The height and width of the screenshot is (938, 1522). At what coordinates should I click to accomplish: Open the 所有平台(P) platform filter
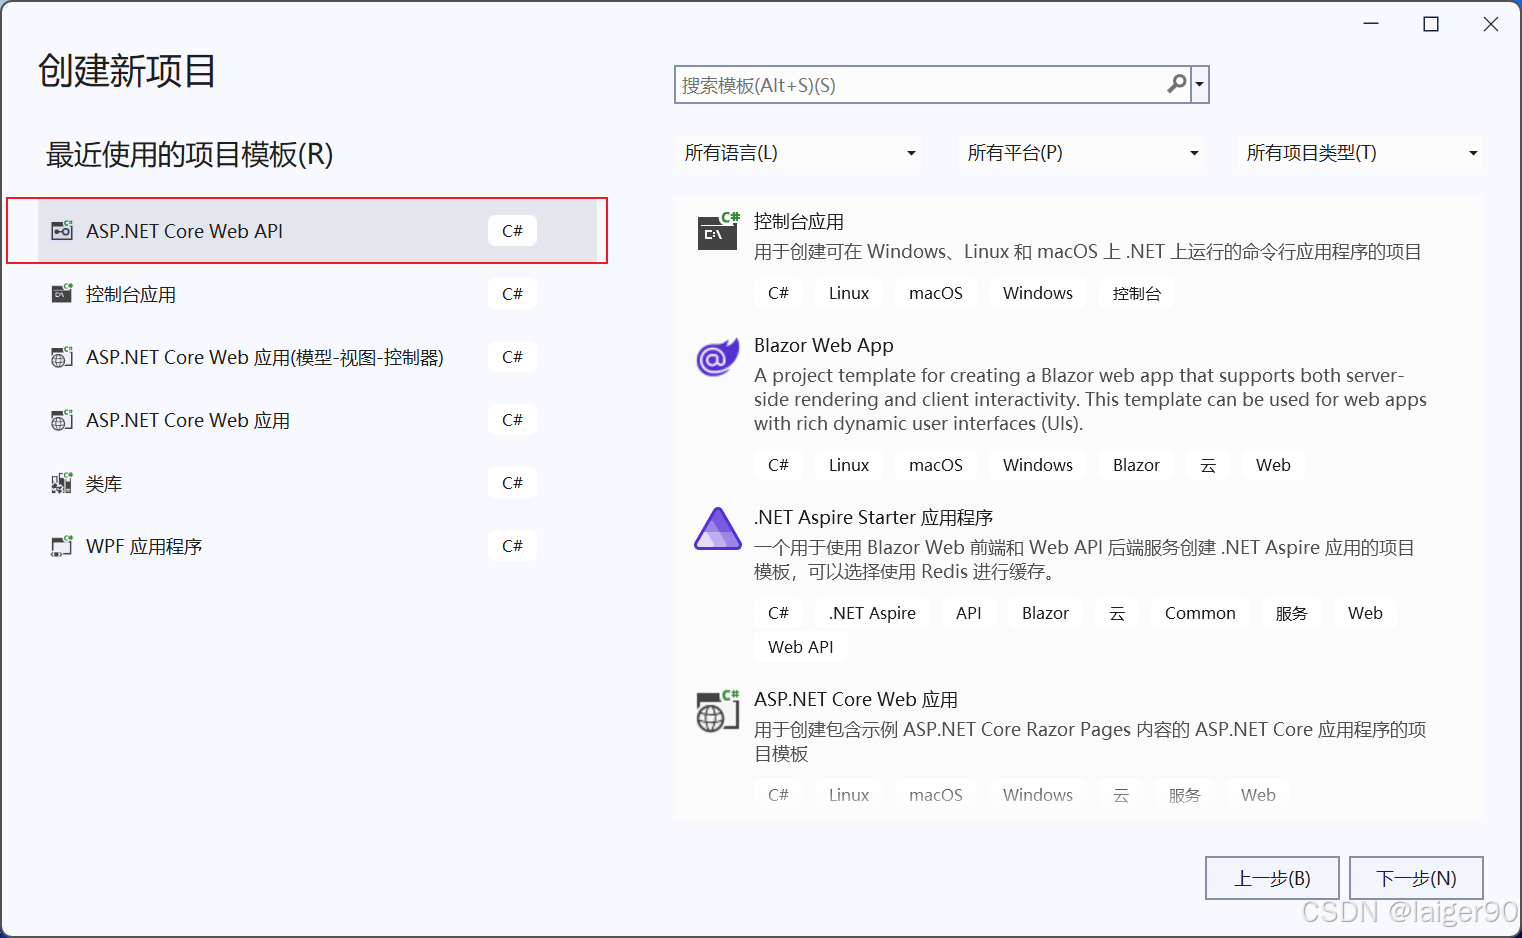pos(1081,153)
